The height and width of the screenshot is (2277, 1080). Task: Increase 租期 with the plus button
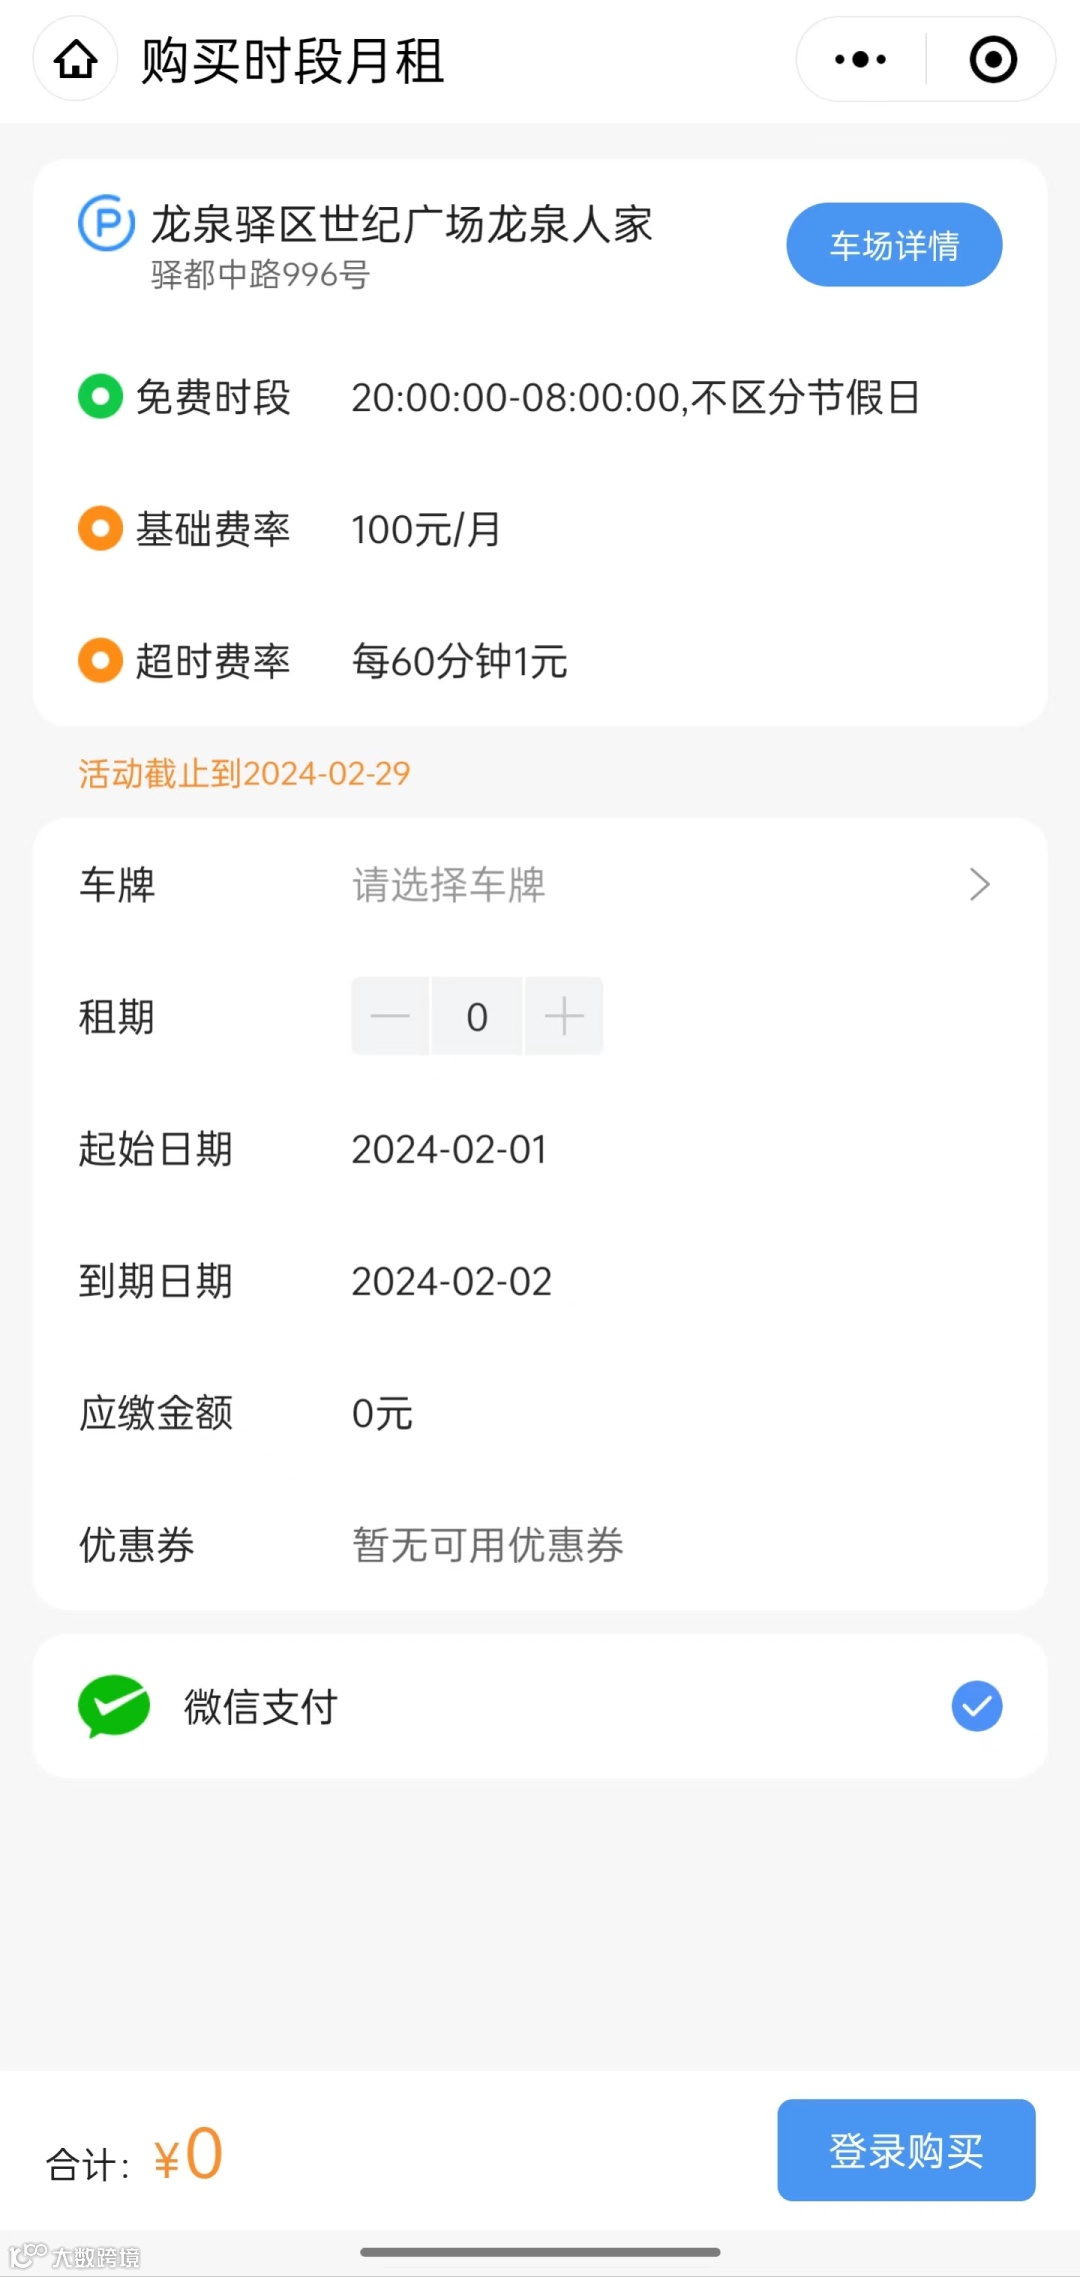(564, 1016)
